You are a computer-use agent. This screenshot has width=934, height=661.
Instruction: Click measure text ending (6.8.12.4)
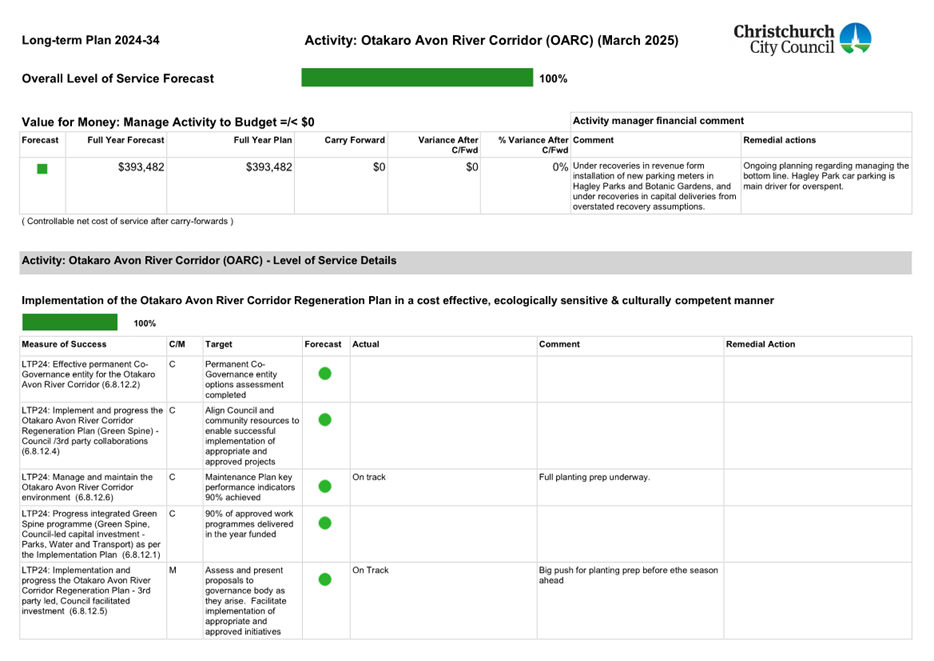point(92,431)
